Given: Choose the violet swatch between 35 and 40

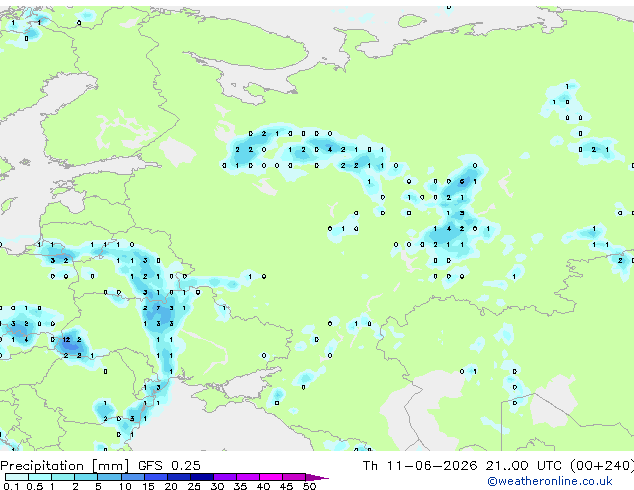Looking at the screenshot, I should coord(248,477).
